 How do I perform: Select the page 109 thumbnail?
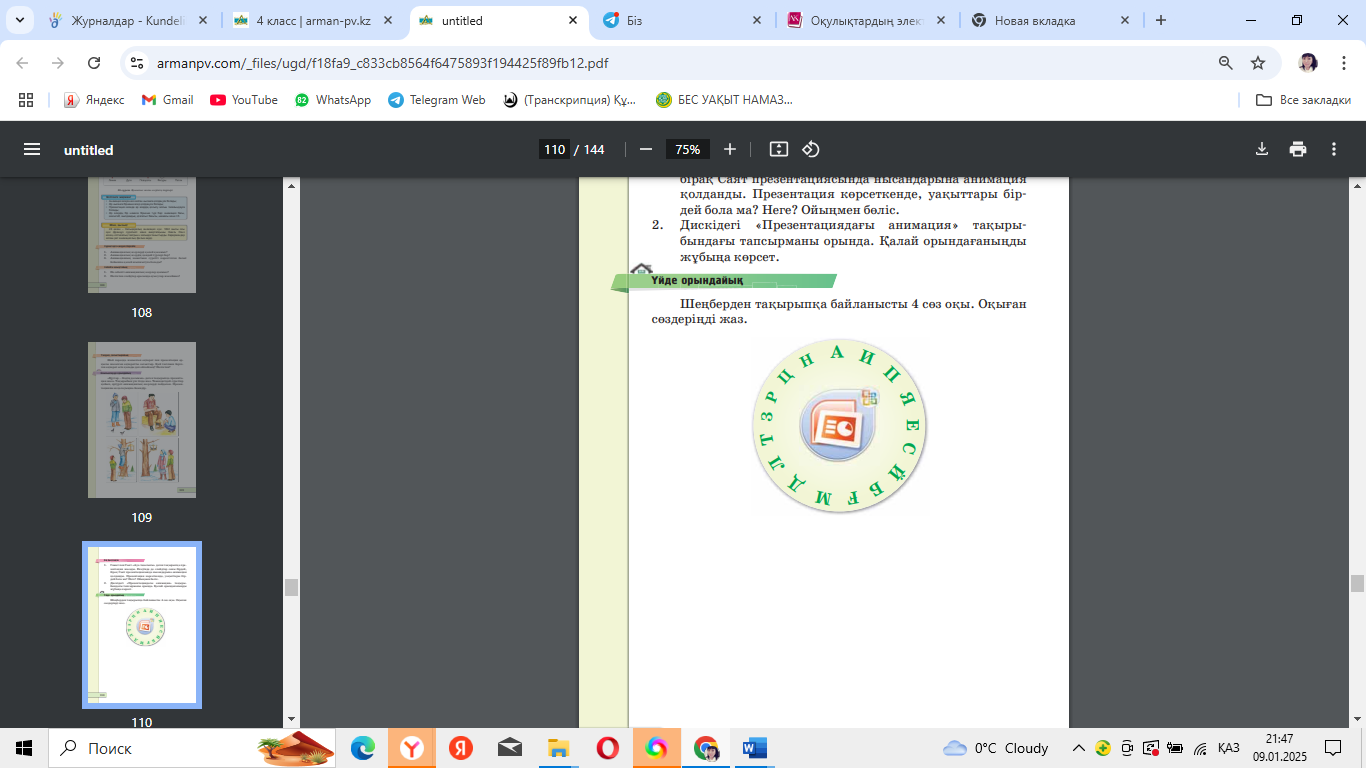(x=142, y=420)
